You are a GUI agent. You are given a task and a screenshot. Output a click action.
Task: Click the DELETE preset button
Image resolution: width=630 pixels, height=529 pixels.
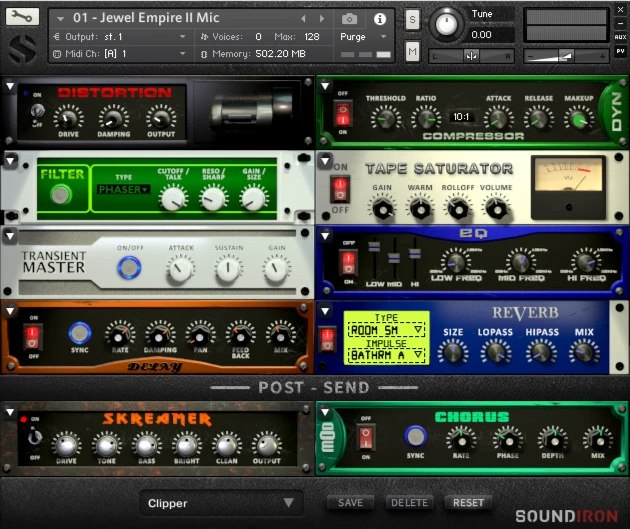[409, 502]
